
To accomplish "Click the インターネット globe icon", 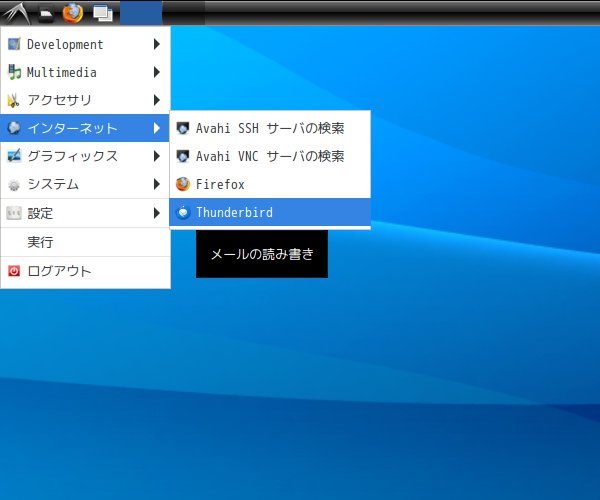I will tap(14, 128).
